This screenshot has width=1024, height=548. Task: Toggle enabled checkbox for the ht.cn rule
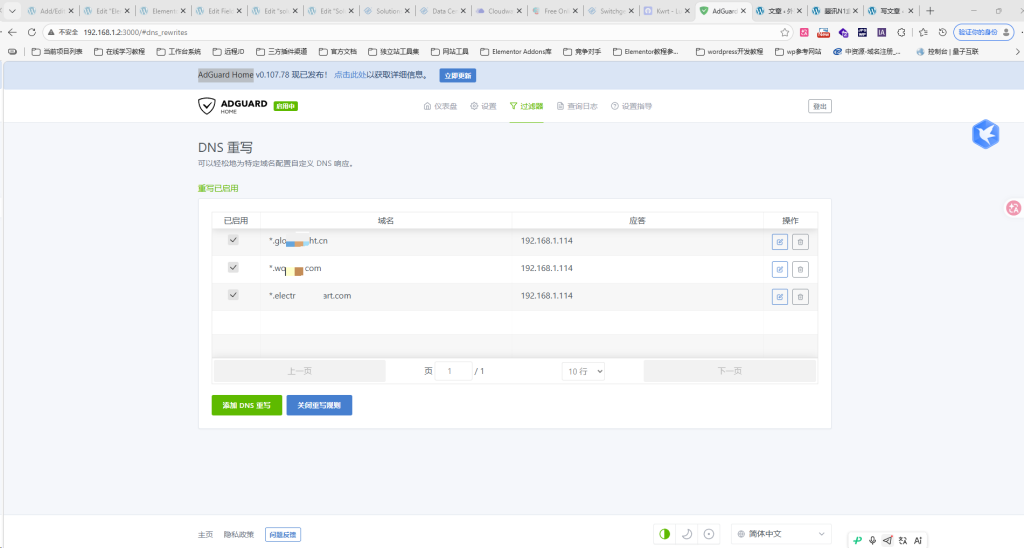pos(233,240)
